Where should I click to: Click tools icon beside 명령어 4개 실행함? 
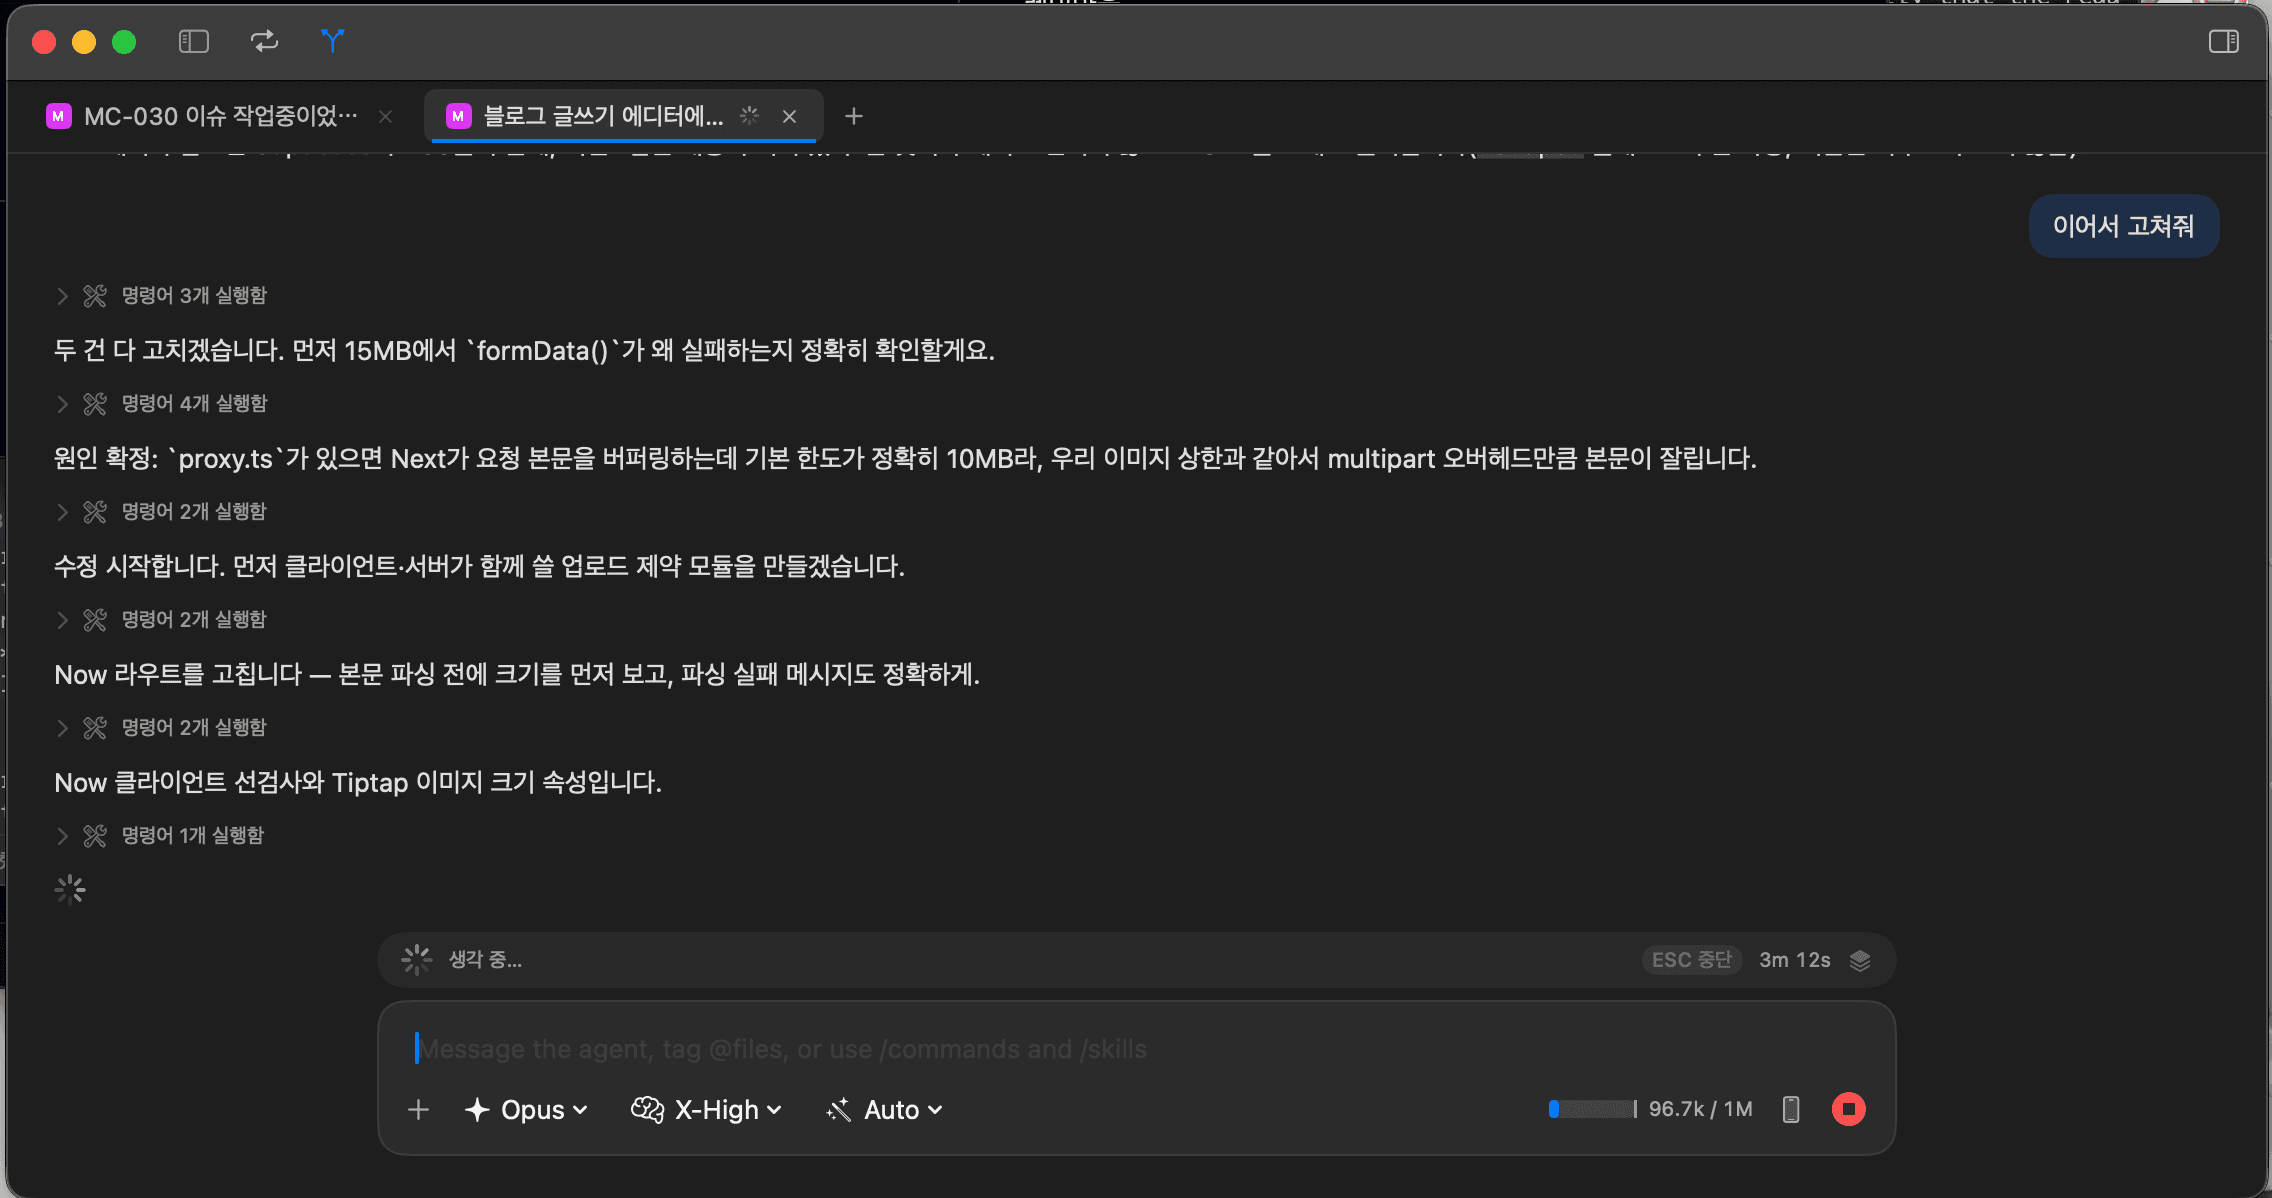[x=95, y=403]
